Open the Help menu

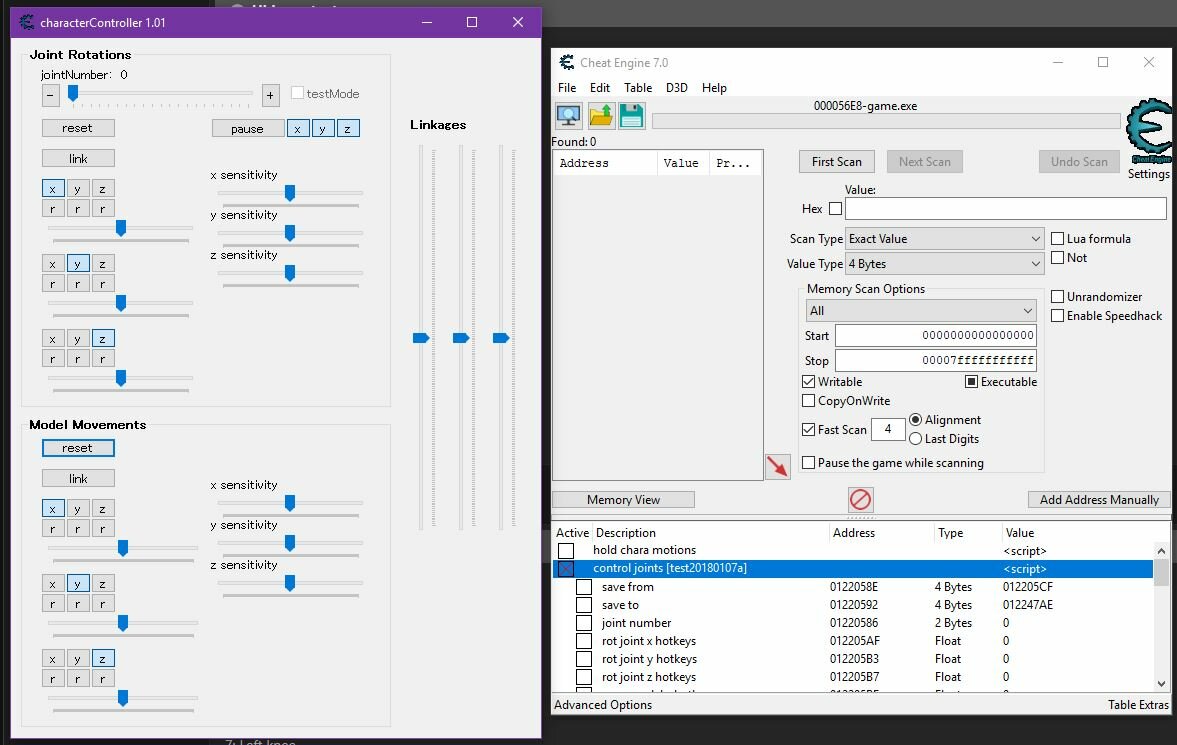coord(714,88)
